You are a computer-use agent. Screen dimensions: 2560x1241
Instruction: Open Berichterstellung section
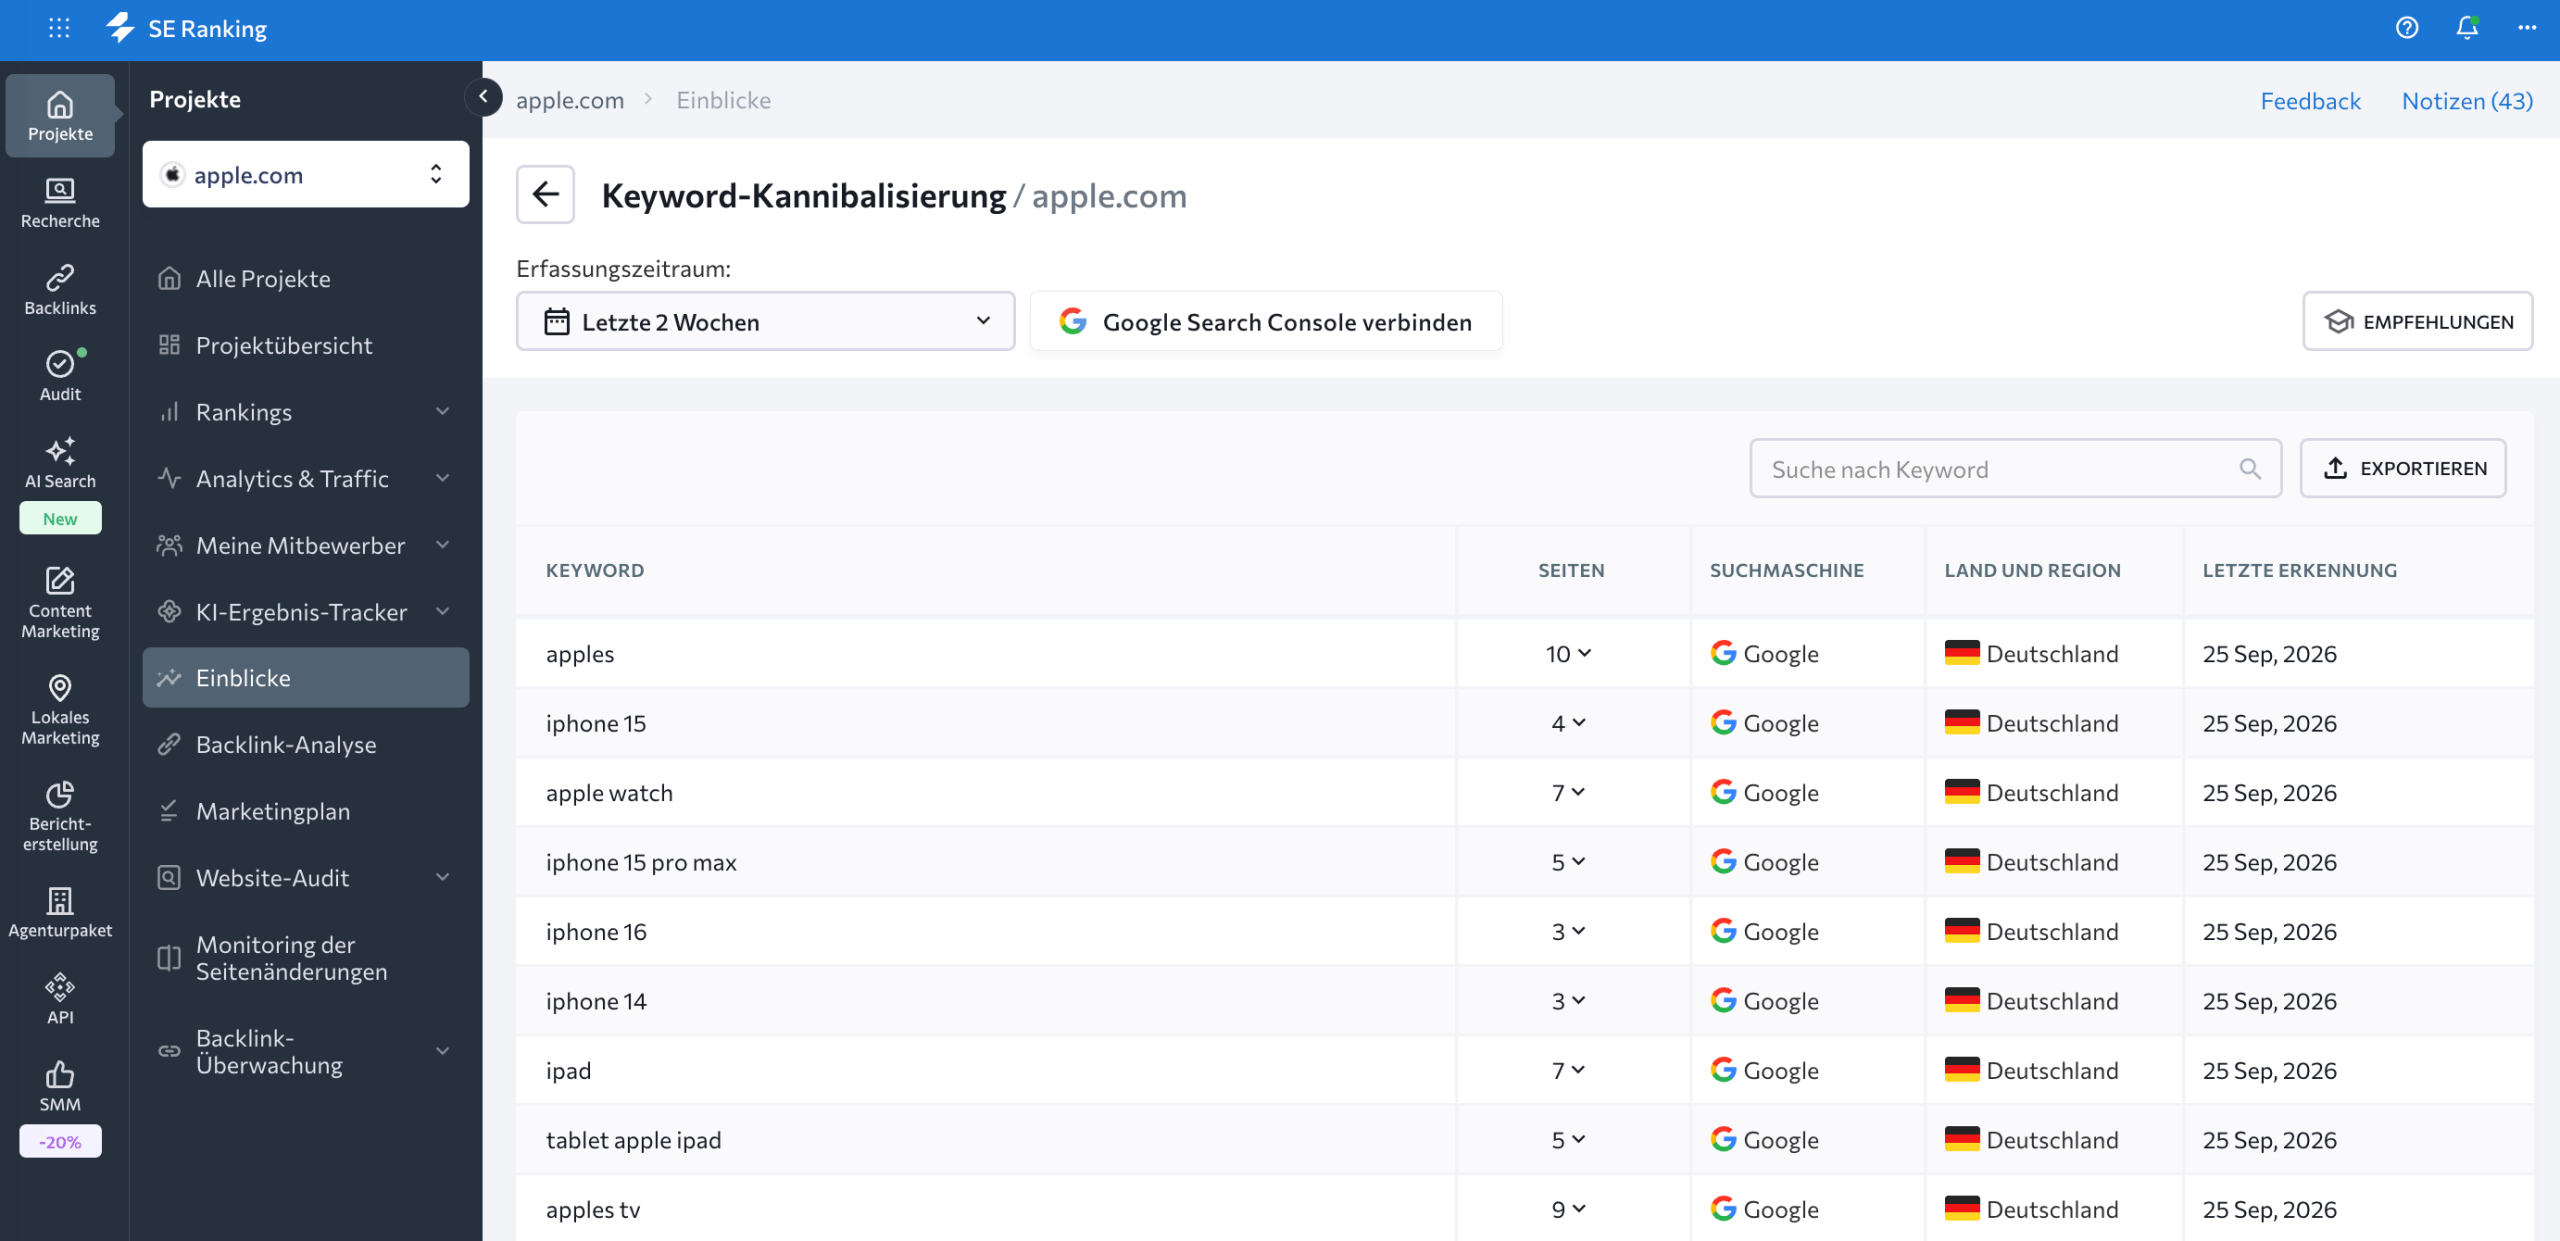[60, 817]
